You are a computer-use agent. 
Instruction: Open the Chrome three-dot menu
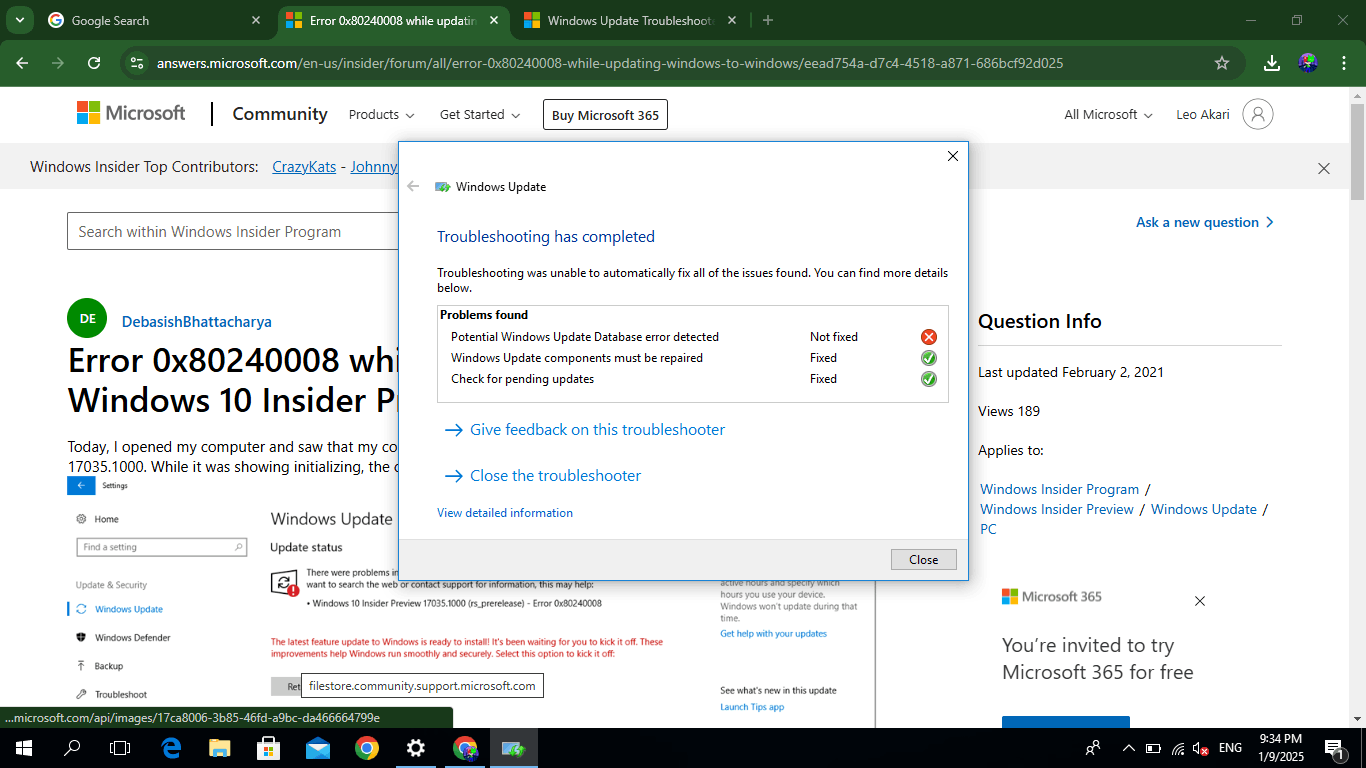pos(1343,63)
